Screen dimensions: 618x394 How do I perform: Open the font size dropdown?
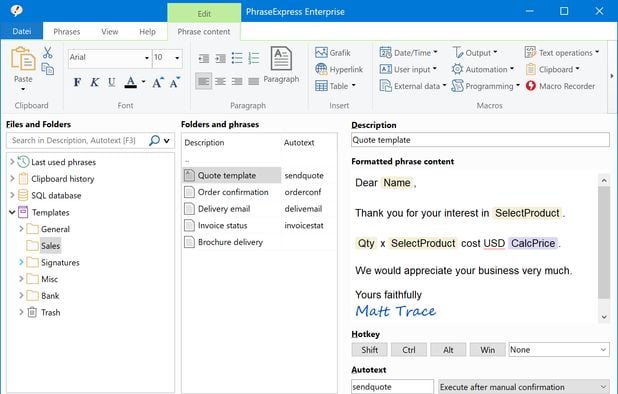177,58
